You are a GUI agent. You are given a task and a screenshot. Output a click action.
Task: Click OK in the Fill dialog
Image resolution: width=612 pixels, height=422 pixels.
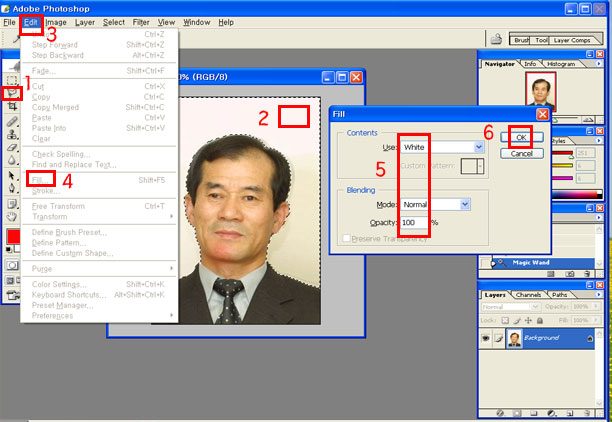click(x=521, y=137)
